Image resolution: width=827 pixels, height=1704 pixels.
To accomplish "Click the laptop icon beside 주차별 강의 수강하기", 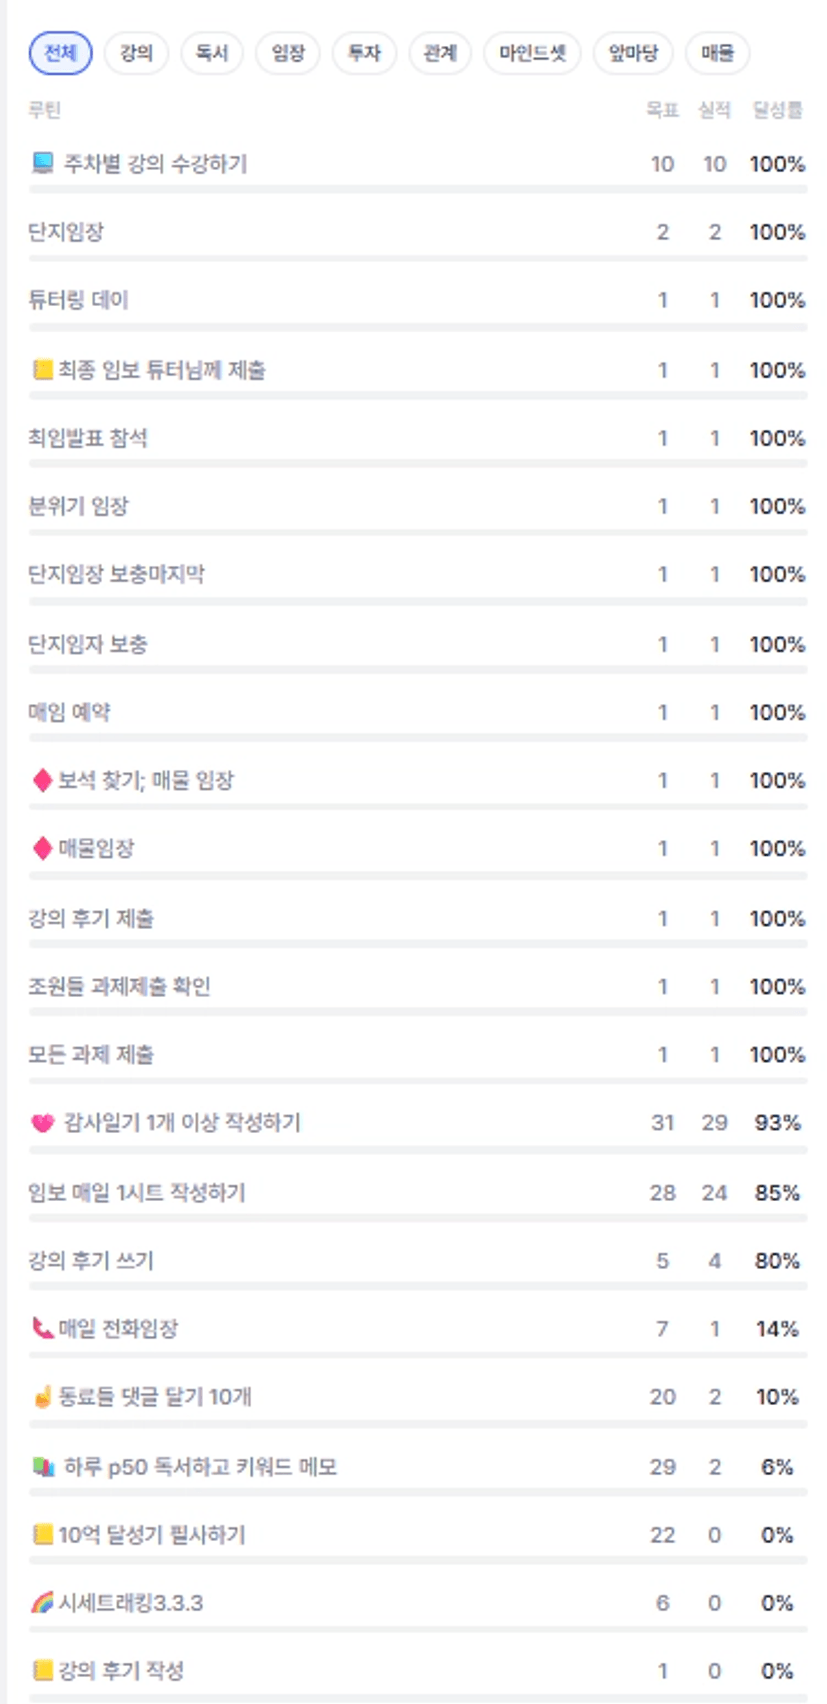I will point(42,163).
